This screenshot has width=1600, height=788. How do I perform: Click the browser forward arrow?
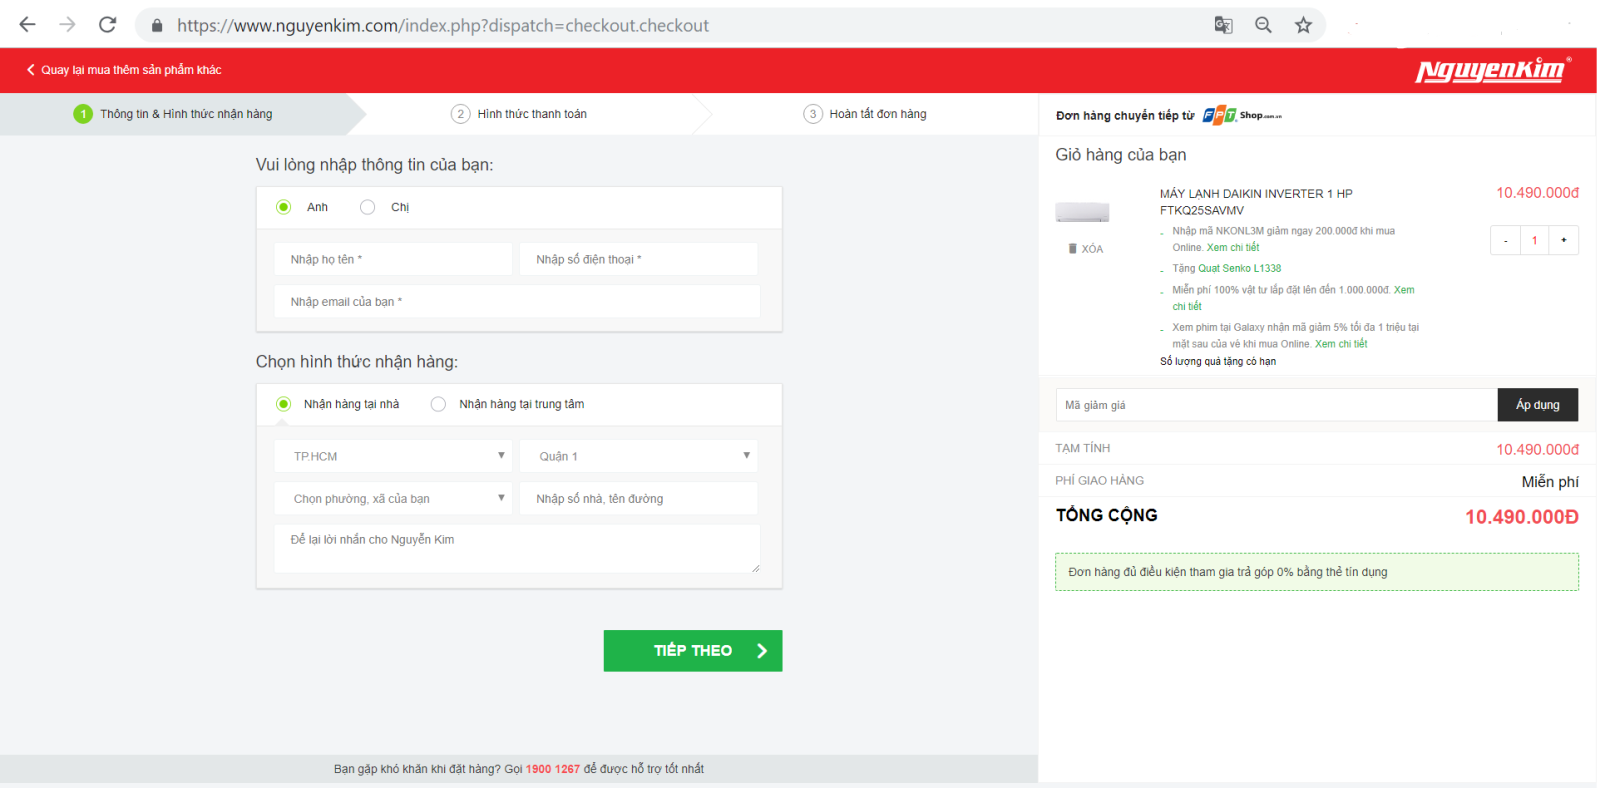67,25
